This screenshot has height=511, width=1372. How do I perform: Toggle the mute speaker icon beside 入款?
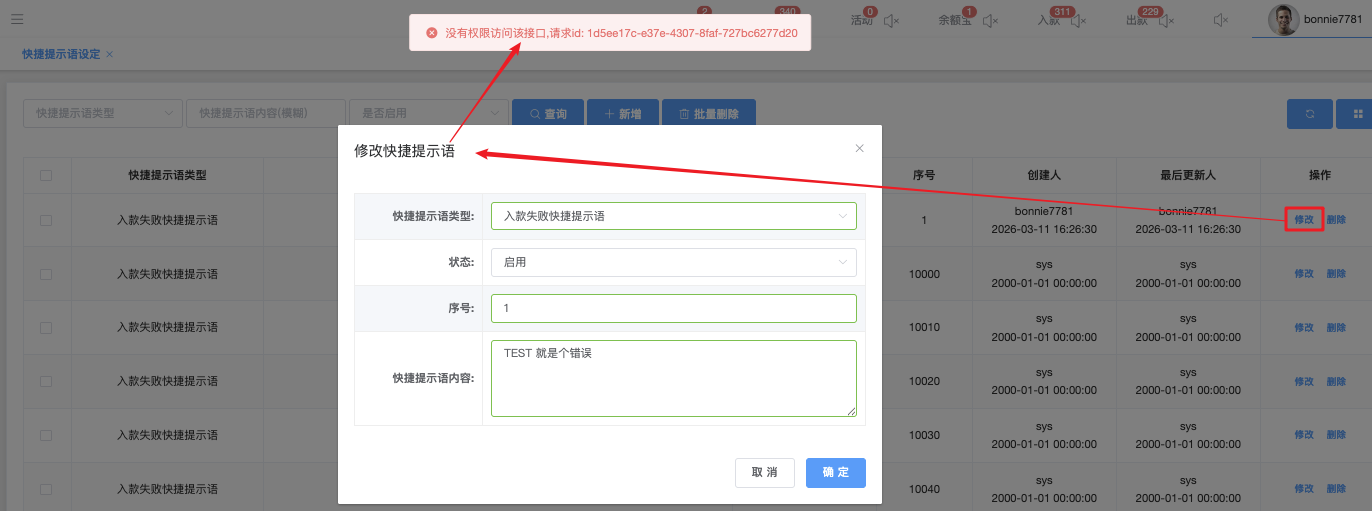1077,20
